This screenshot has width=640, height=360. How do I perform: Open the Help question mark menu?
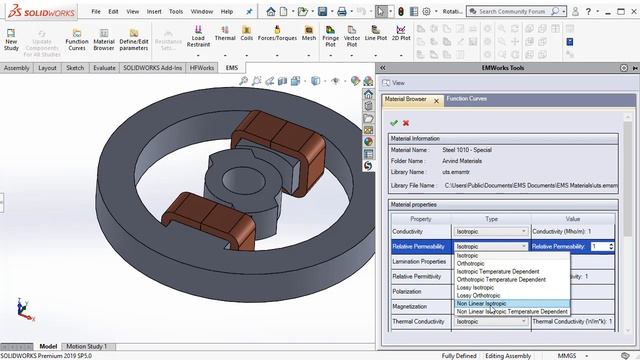click(588, 11)
